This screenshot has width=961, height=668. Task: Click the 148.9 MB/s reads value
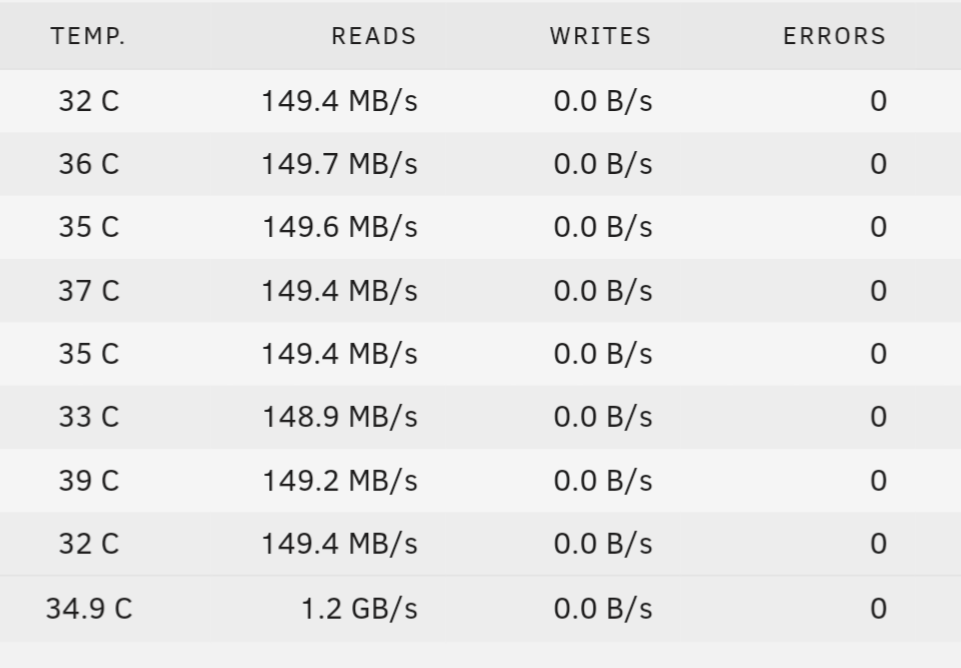tap(340, 417)
